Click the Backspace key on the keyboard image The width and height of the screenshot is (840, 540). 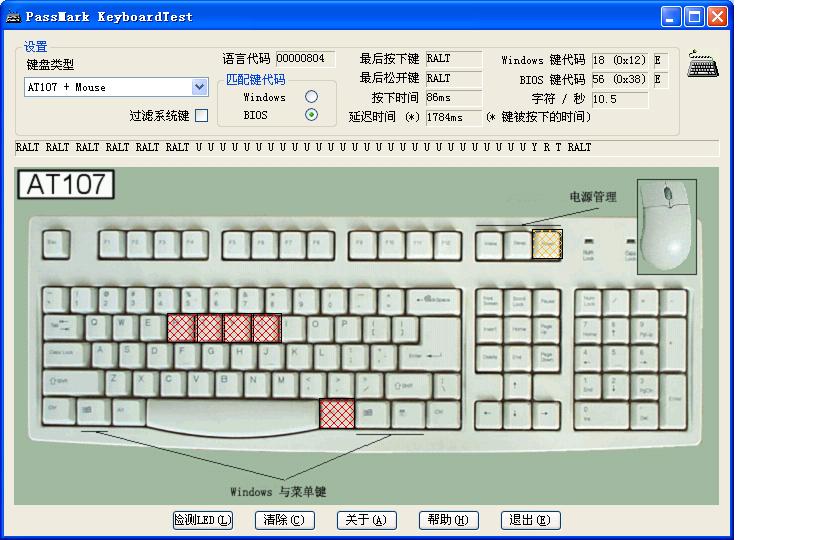click(434, 300)
